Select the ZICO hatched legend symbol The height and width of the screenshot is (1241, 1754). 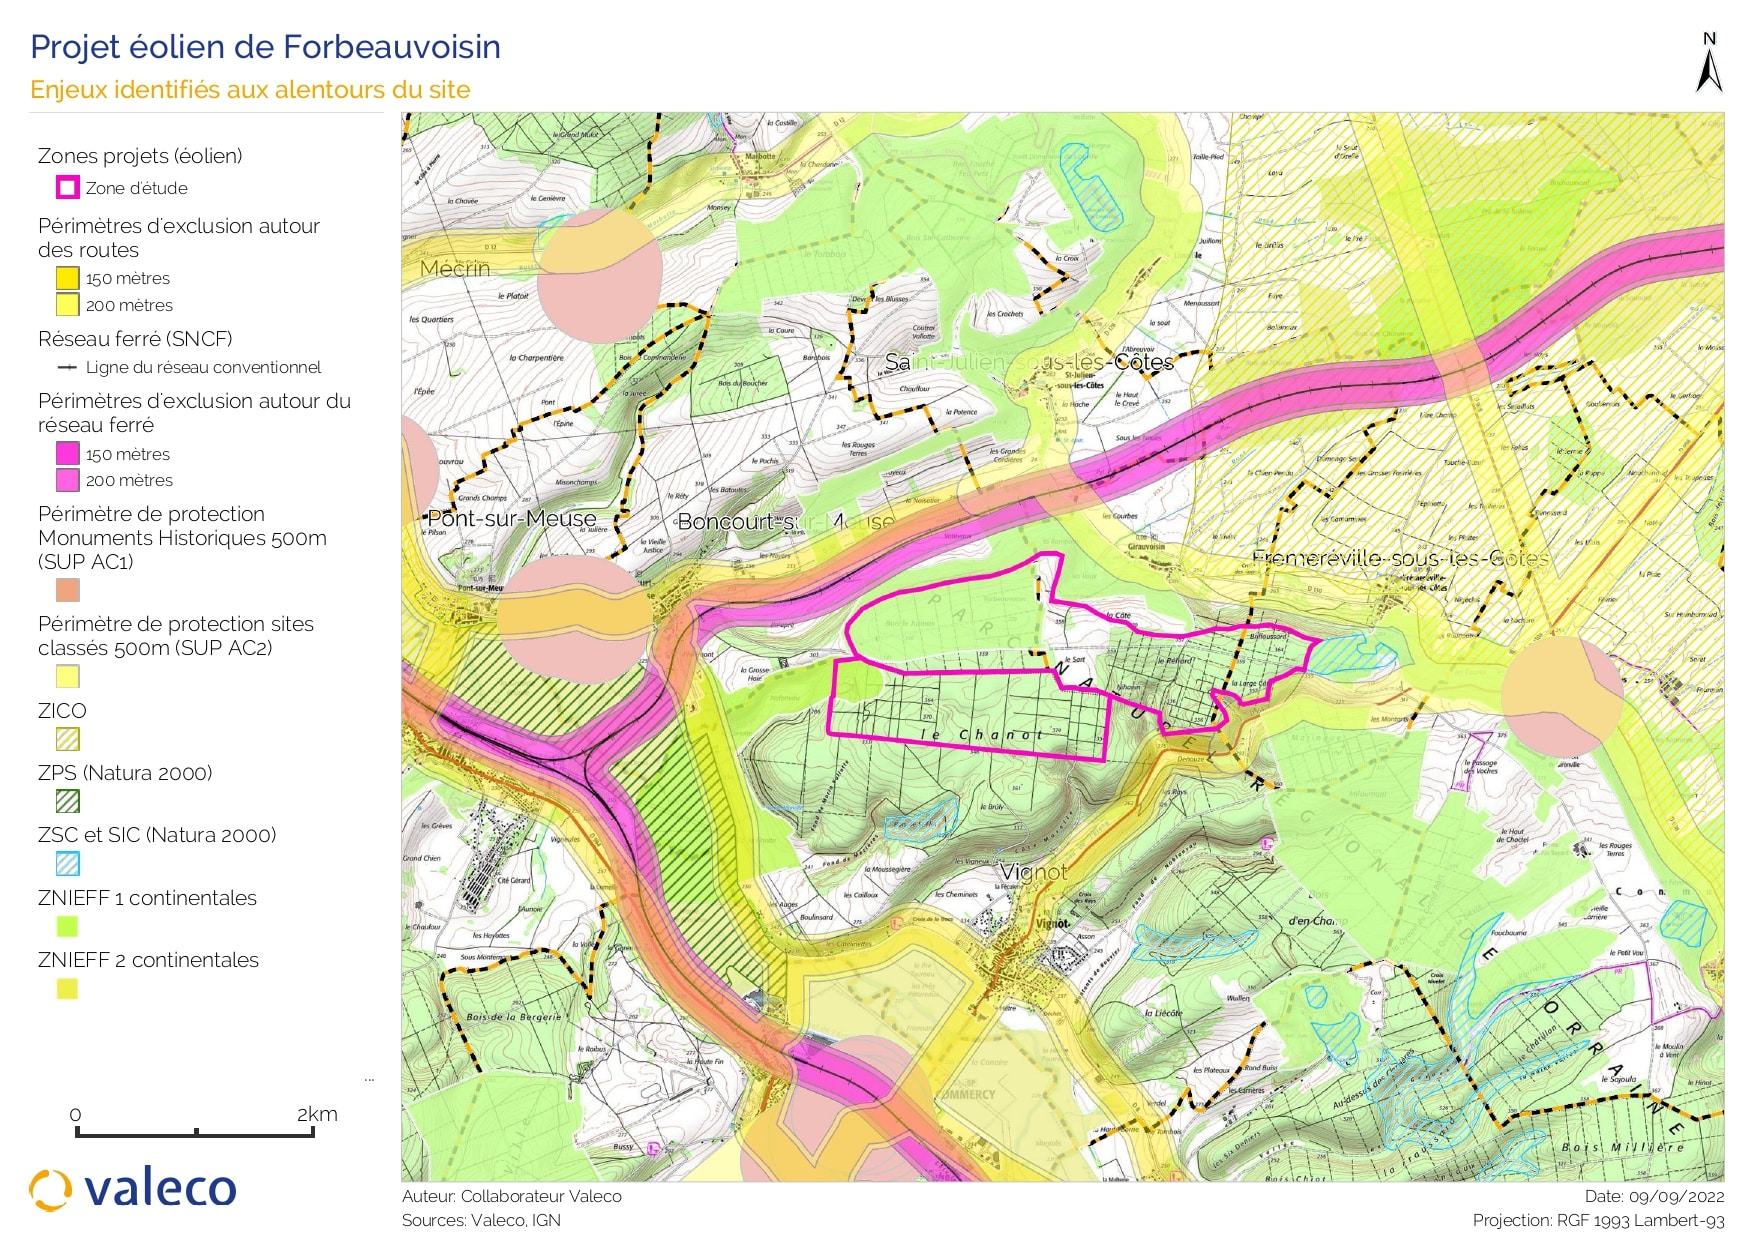tap(67, 739)
